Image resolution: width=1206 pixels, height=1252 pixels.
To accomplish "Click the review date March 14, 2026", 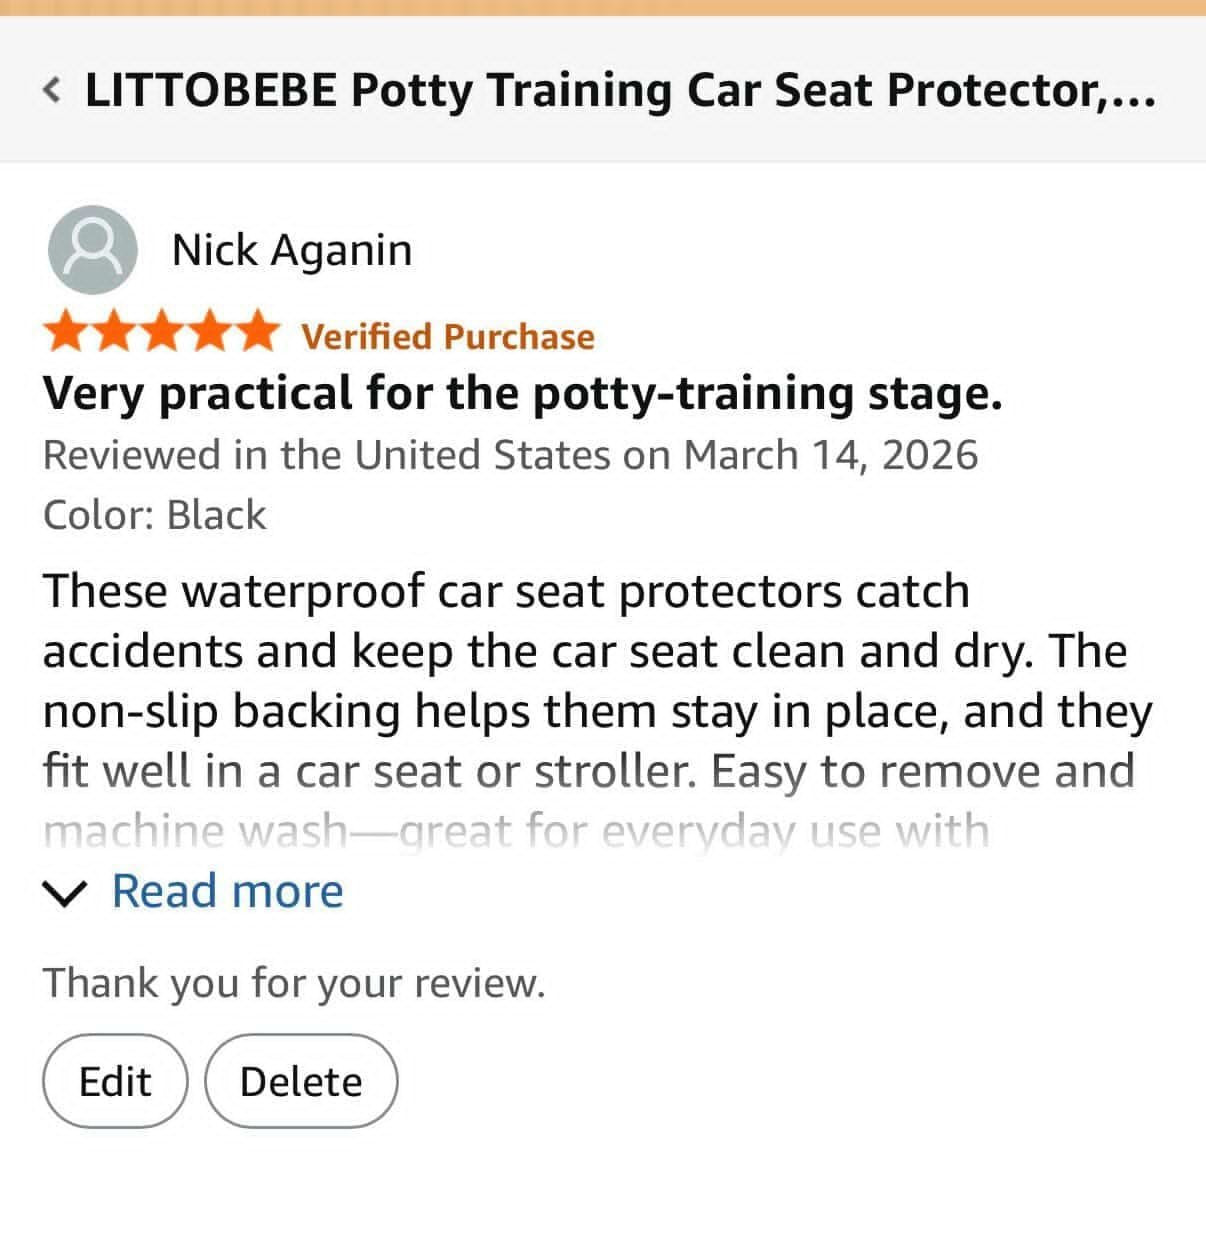I will 831,455.
